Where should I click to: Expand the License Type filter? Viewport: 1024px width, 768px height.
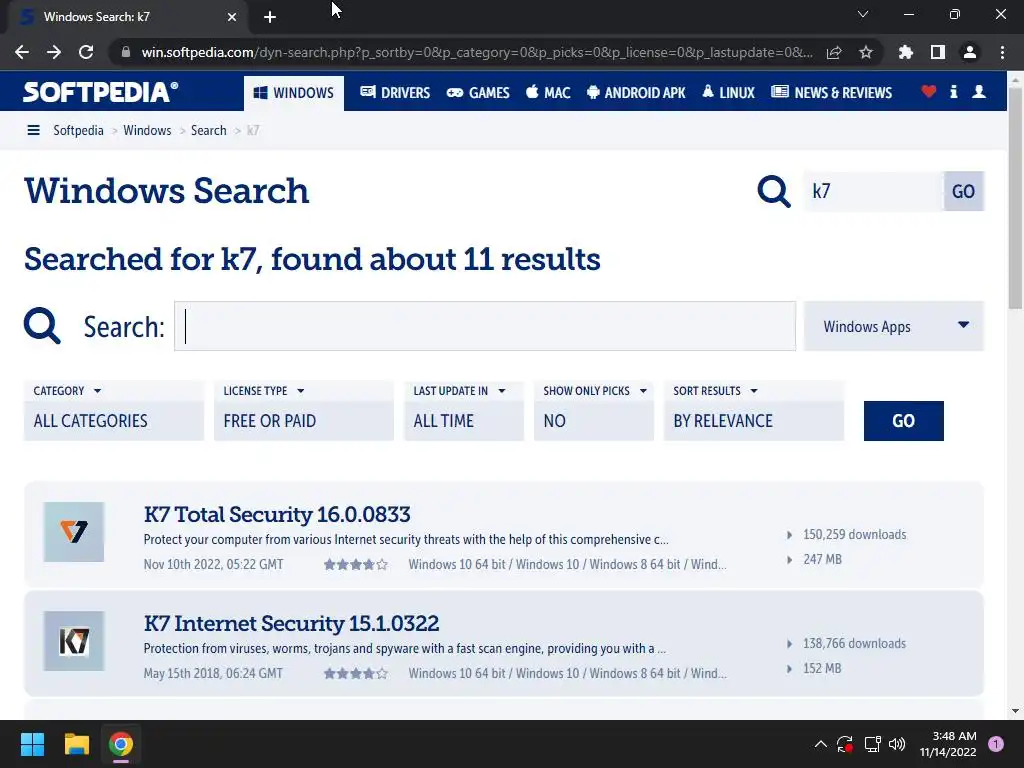coord(304,411)
